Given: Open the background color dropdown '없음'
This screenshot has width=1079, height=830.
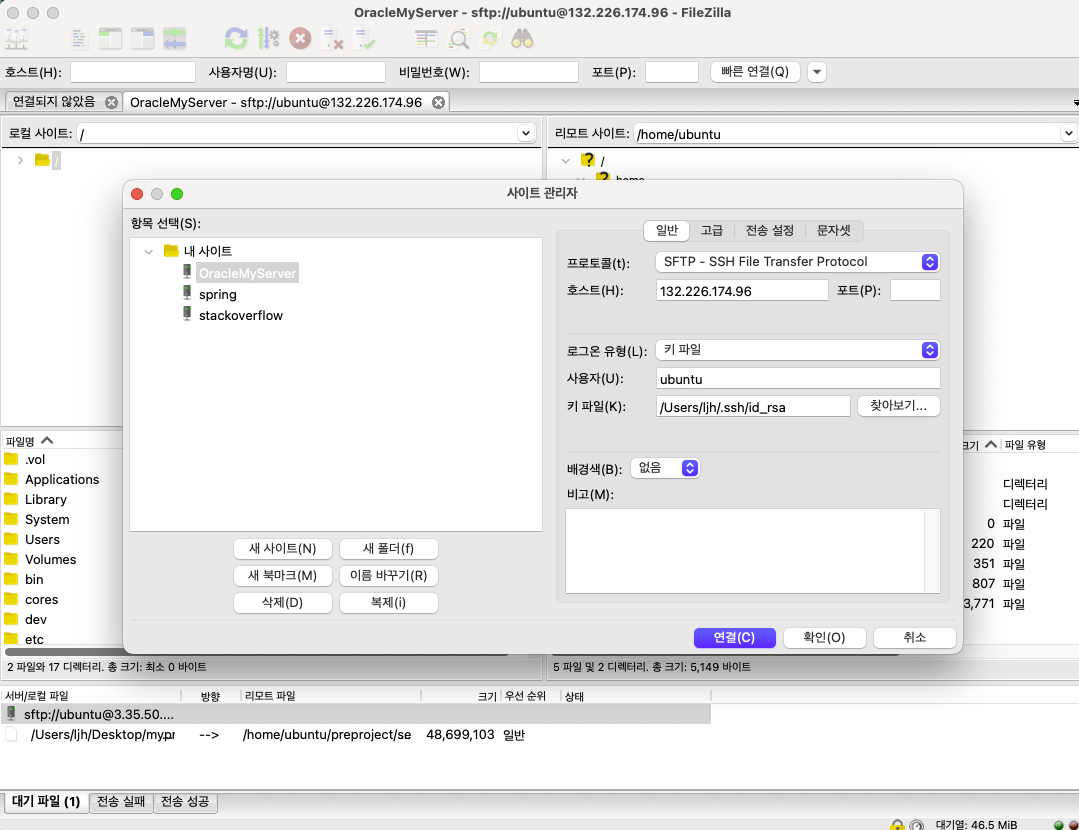Looking at the screenshot, I should pyautogui.click(x=665, y=468).
